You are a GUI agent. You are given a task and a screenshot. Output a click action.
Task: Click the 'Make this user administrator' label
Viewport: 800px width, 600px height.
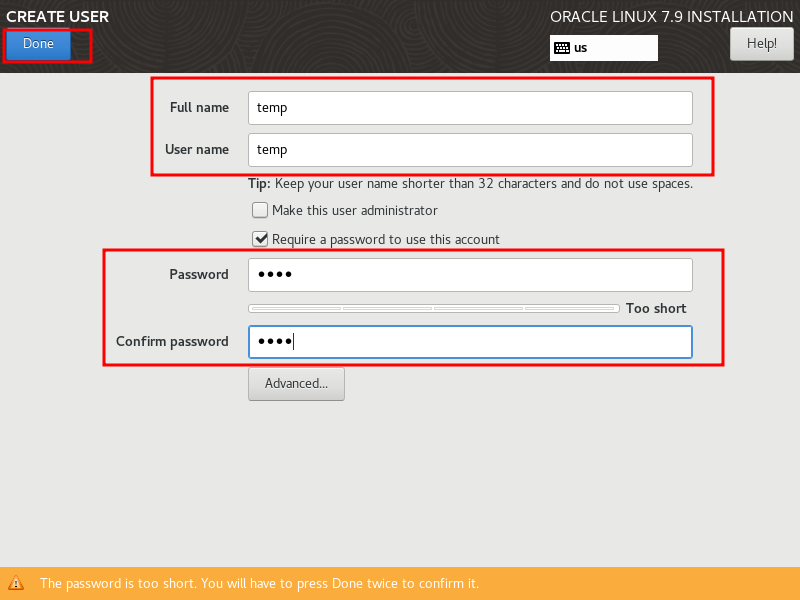(x=355, y=210)
